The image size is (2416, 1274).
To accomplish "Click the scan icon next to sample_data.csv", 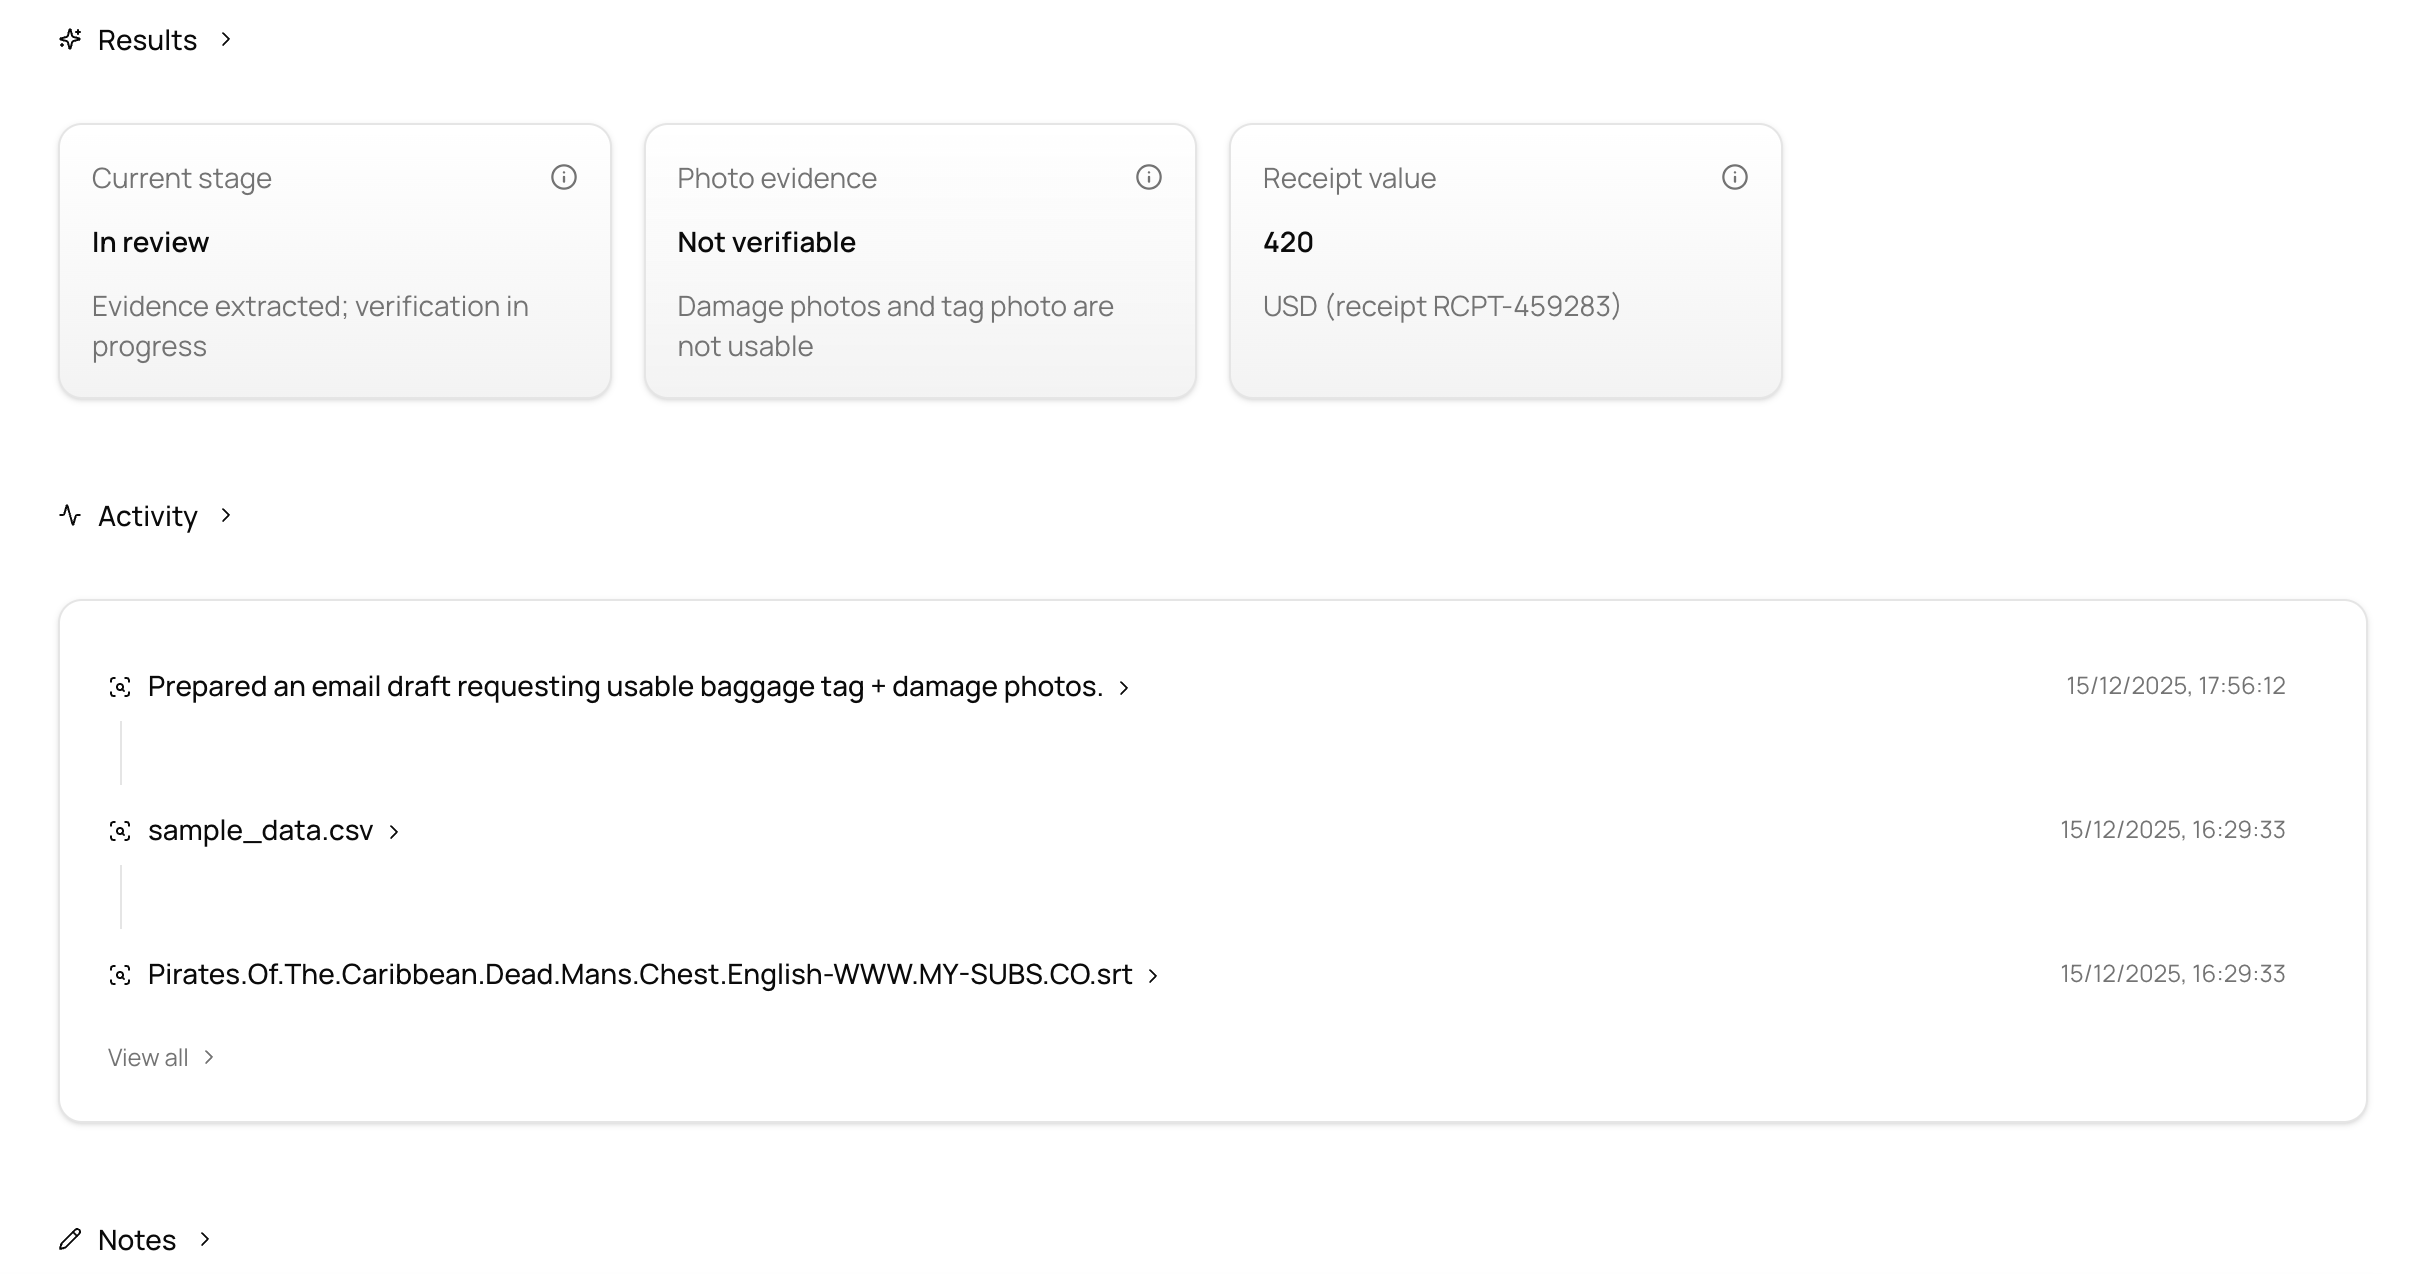I will click(120, 831).
